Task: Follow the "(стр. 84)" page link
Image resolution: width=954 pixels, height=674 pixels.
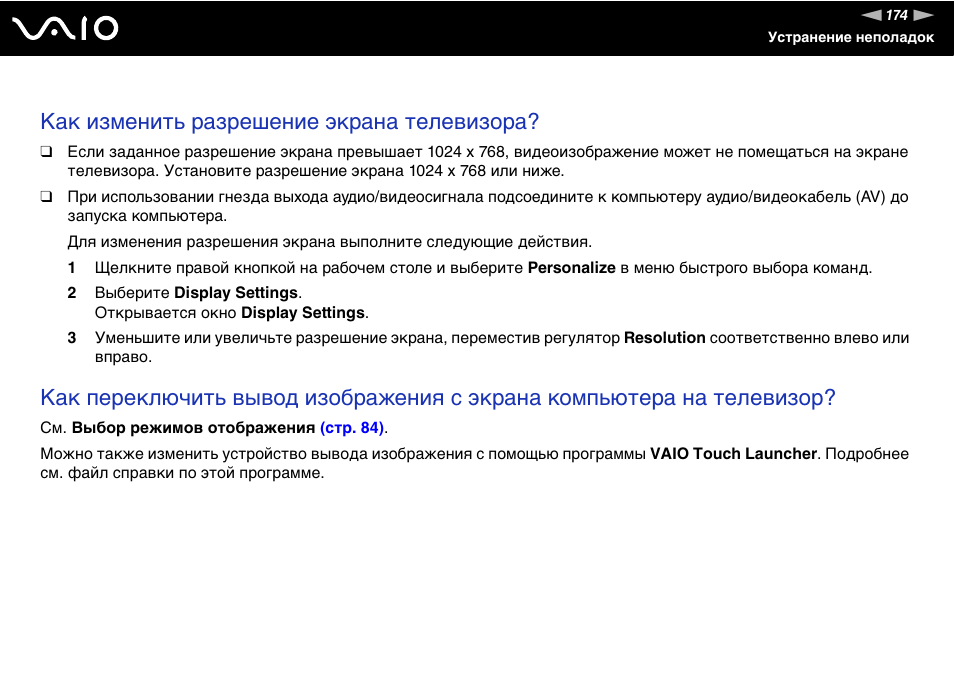Action: (x=352, y=428)
